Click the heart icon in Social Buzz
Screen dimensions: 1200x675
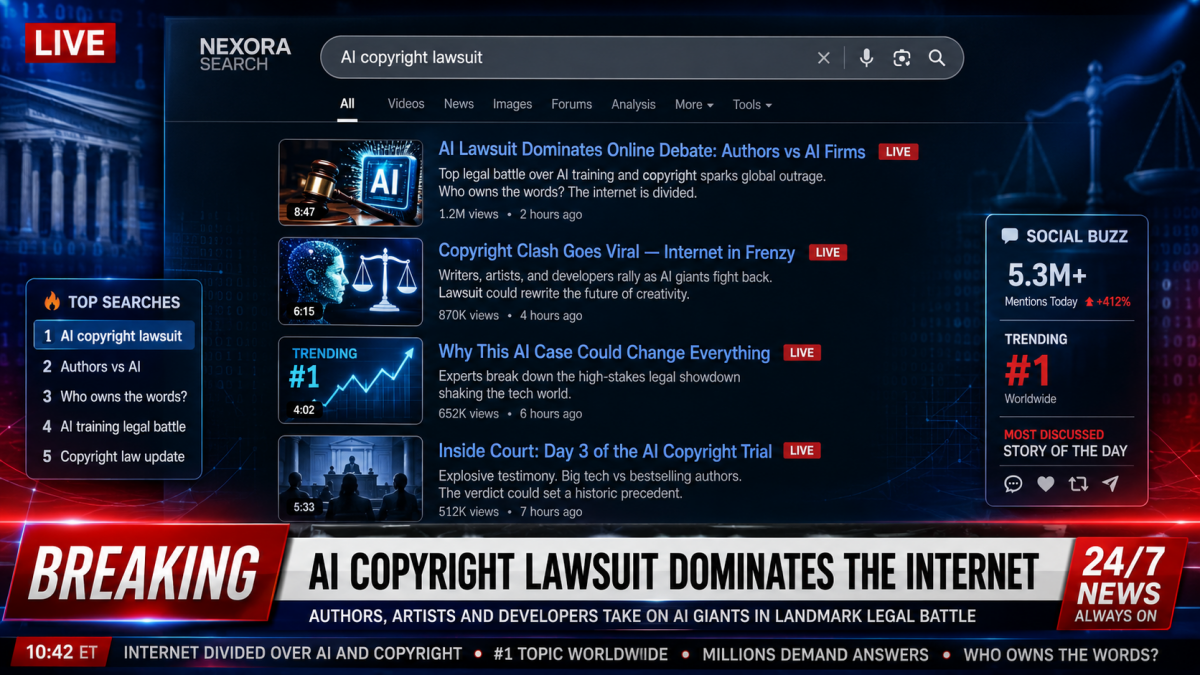coord(1045,484)
